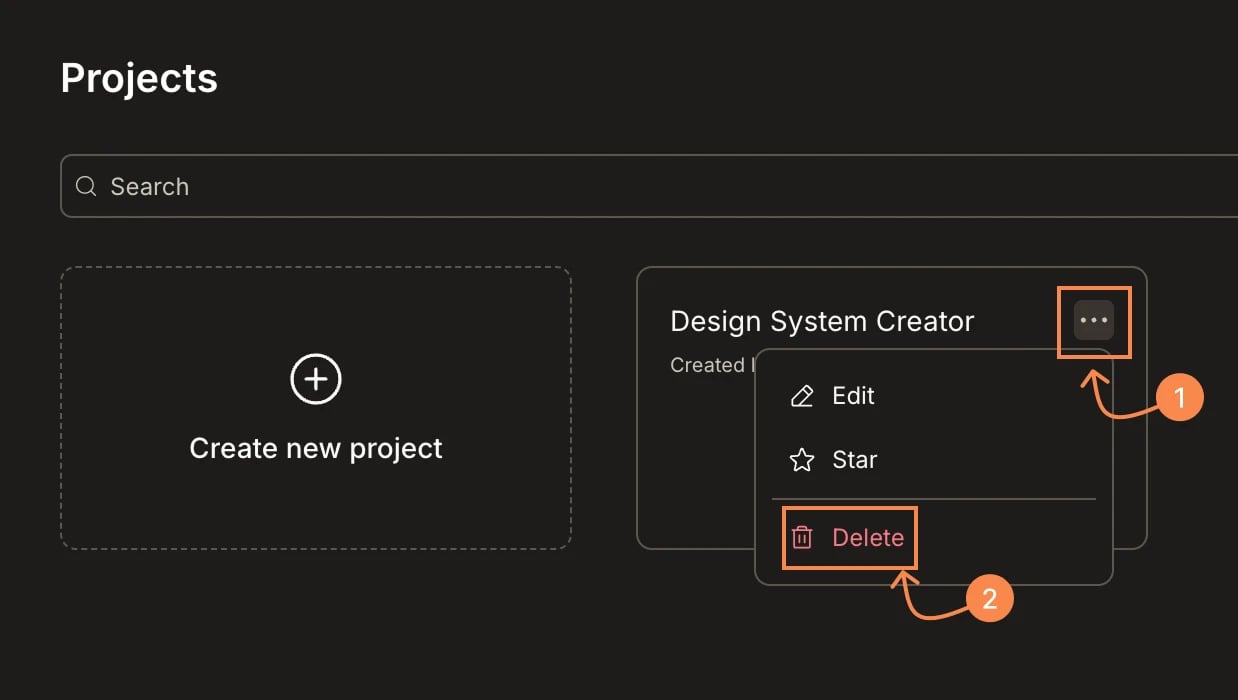Image resolution: width=1238 pixels, height=700 pixels.
Task: Choose Star in the project context menu
Action: click(x=934, y=460)
